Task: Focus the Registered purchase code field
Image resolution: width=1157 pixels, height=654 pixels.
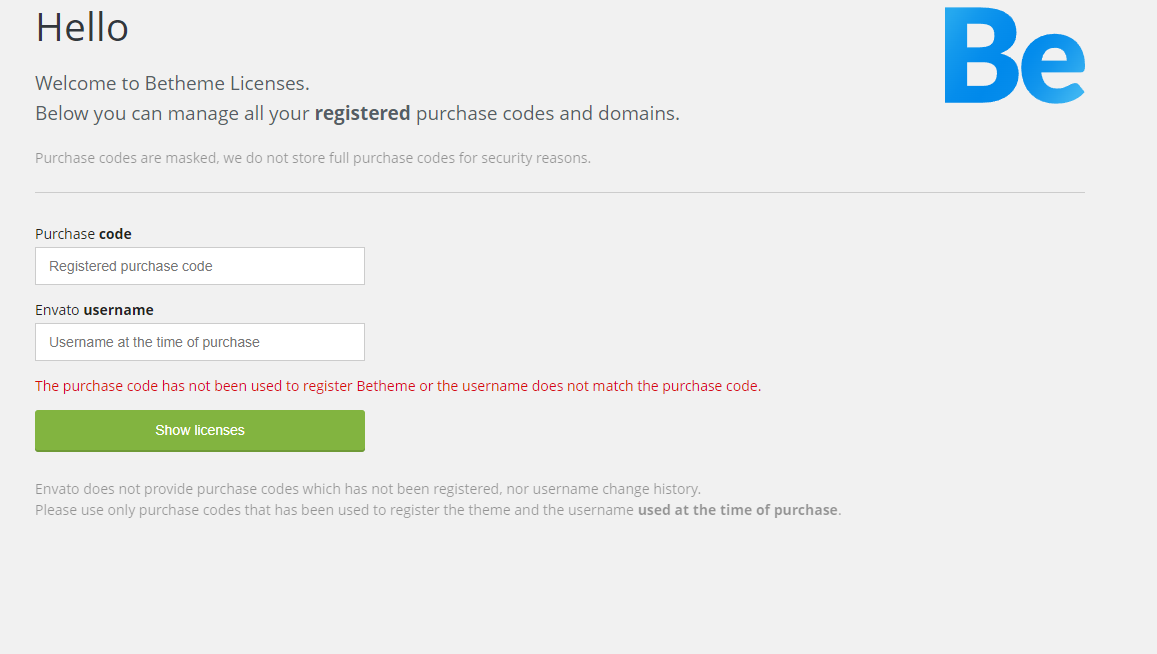Action: pyautogui.click(x=200, y=266)
